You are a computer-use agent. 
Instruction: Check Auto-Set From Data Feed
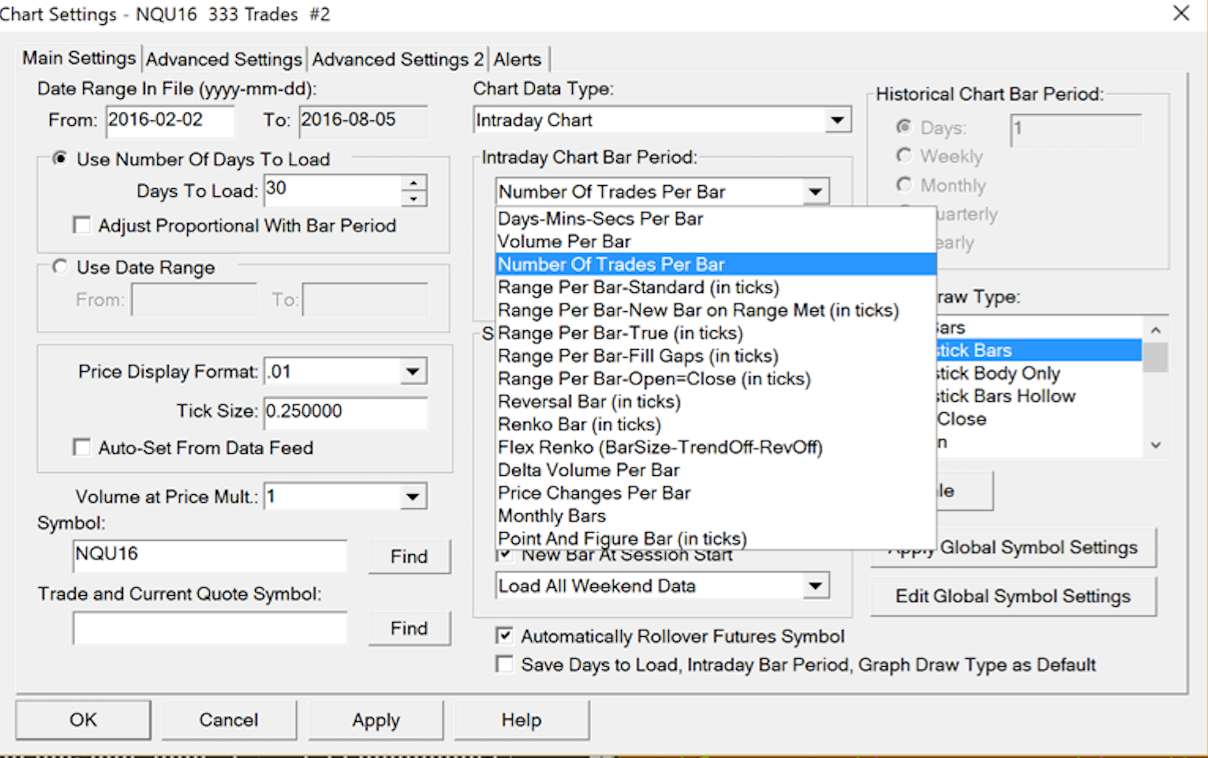(x=82, y=448)
